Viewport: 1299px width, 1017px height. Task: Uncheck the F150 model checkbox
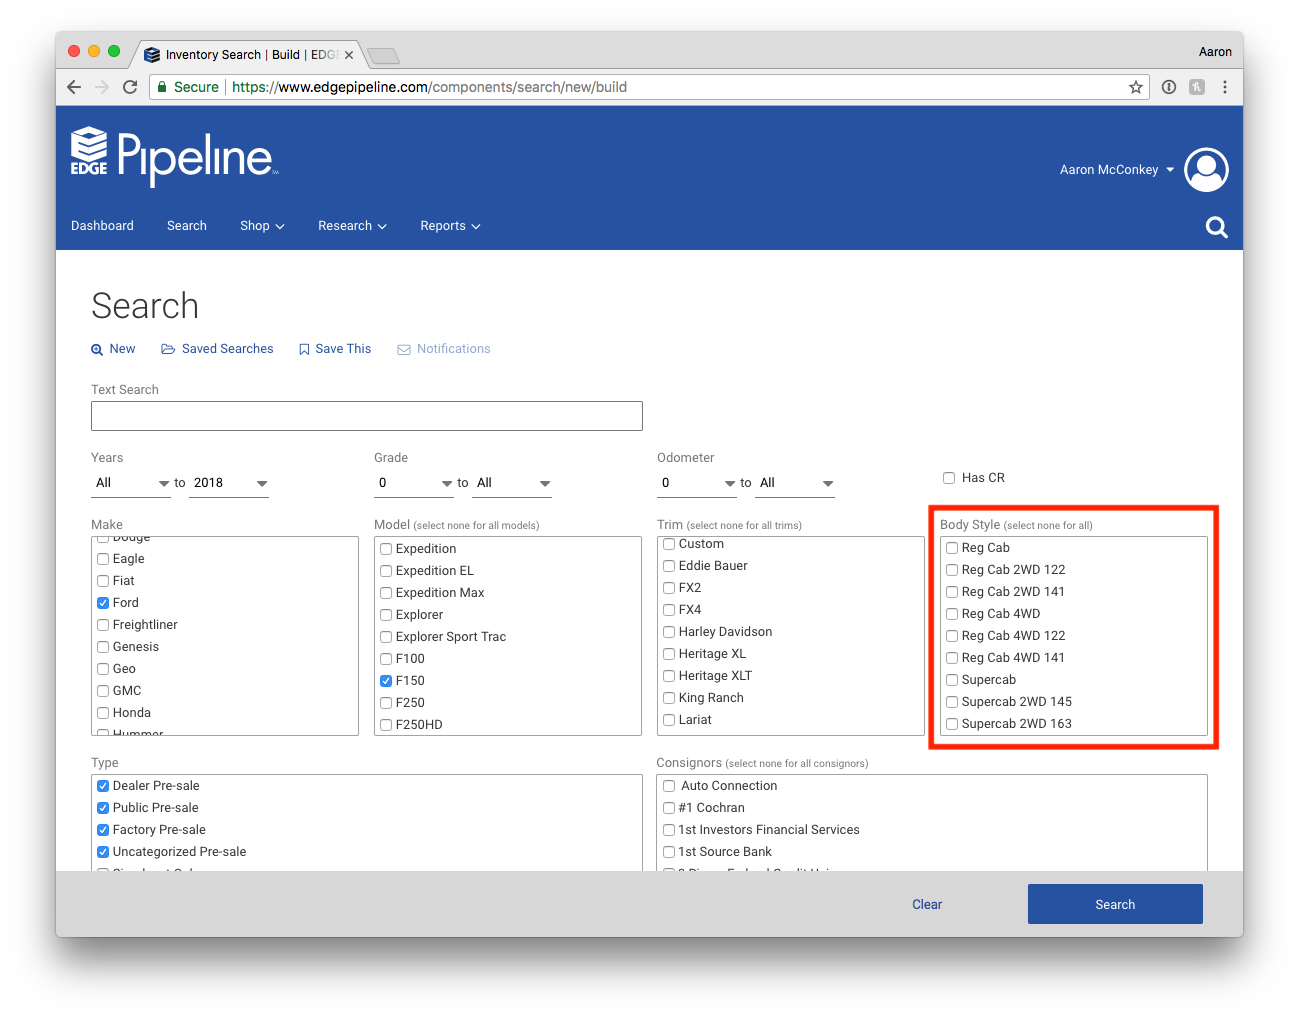point(386,681)
